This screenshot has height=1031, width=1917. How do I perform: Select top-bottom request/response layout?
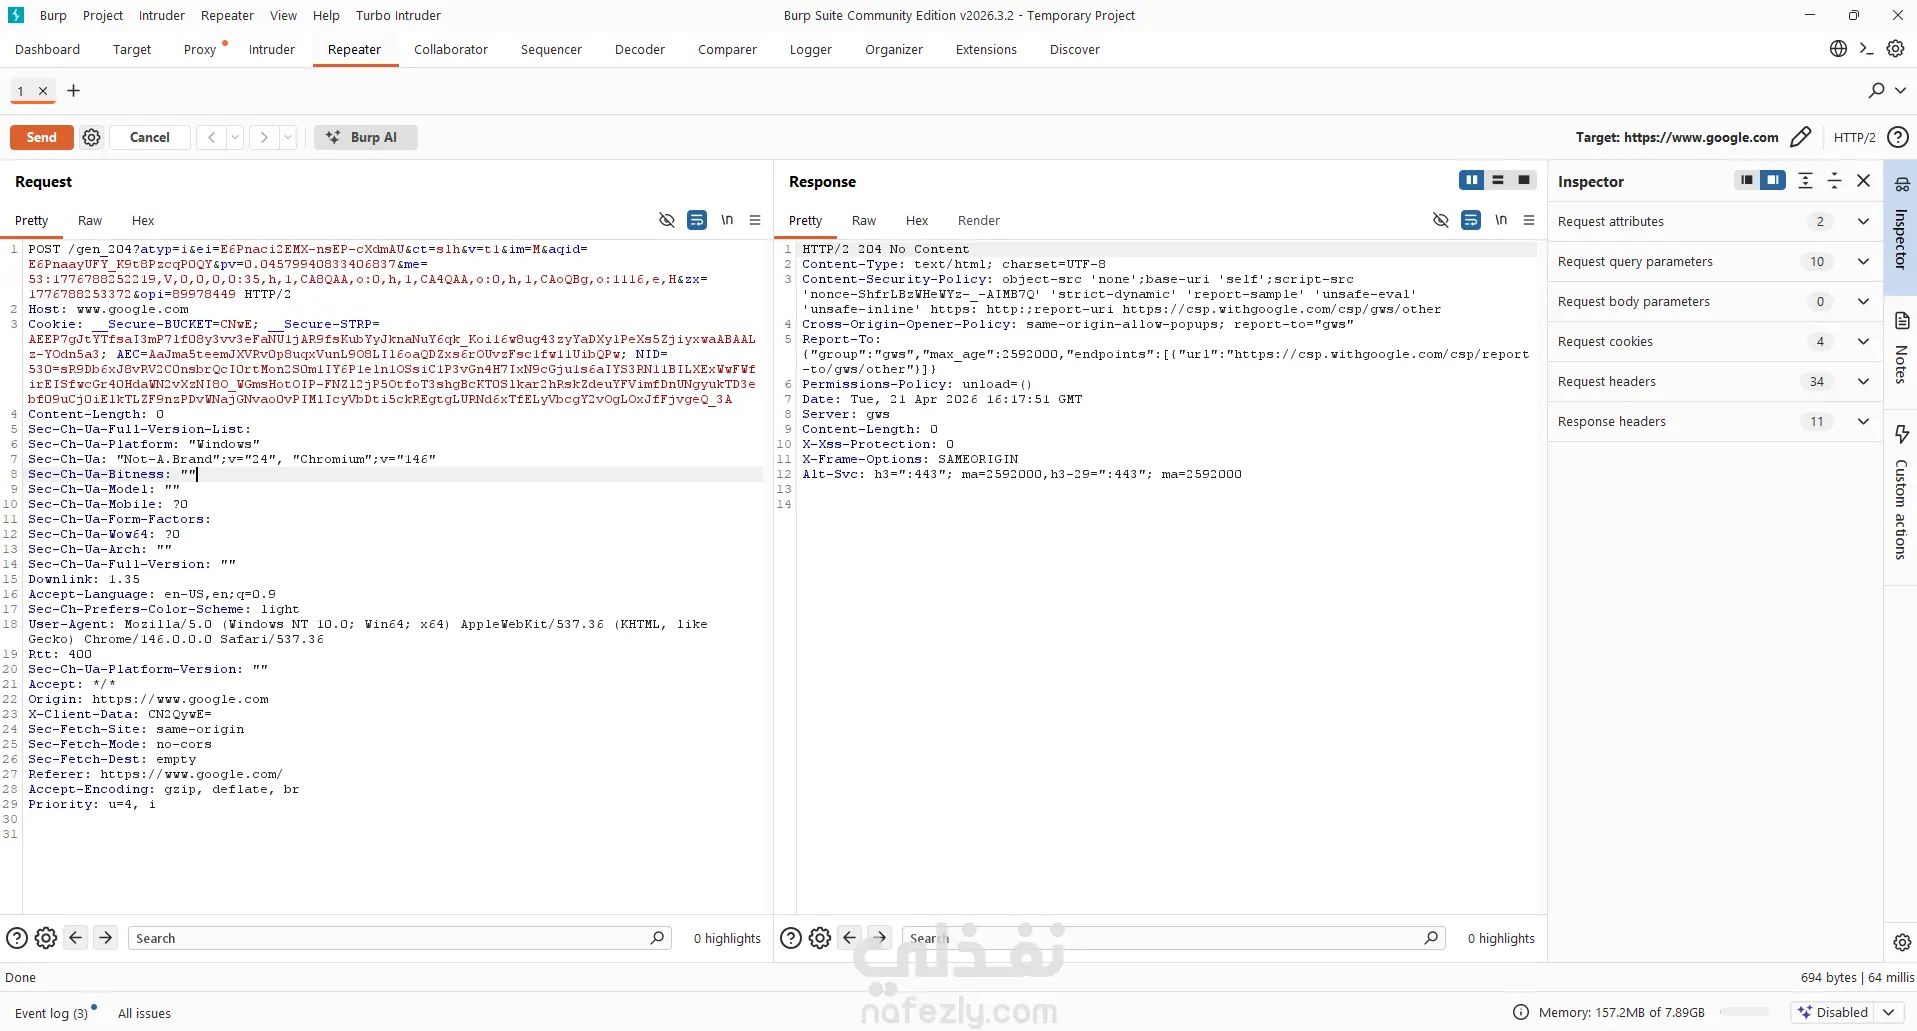pyautogui.click(x=1498, y=180)
